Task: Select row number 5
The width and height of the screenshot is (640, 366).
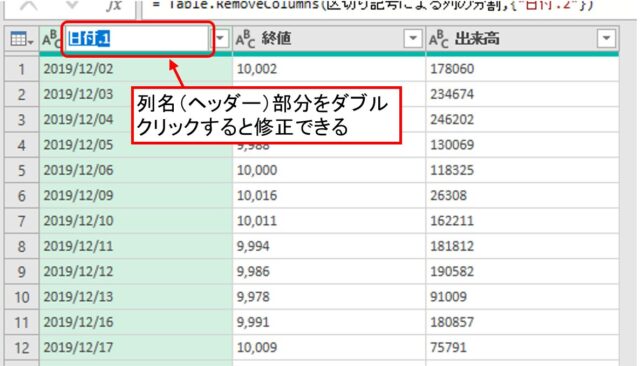Action: pos(22,170)
